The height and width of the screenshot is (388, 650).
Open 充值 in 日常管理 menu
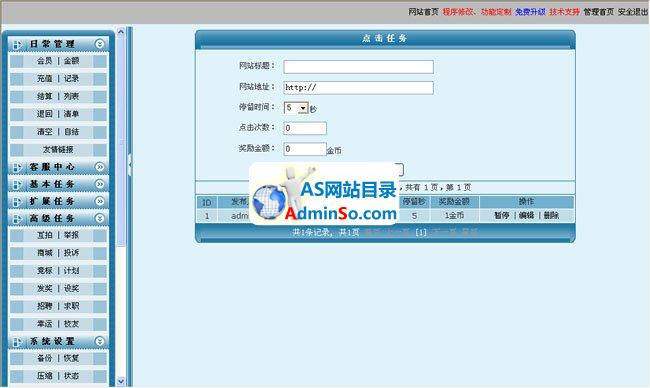pos(45,79)
